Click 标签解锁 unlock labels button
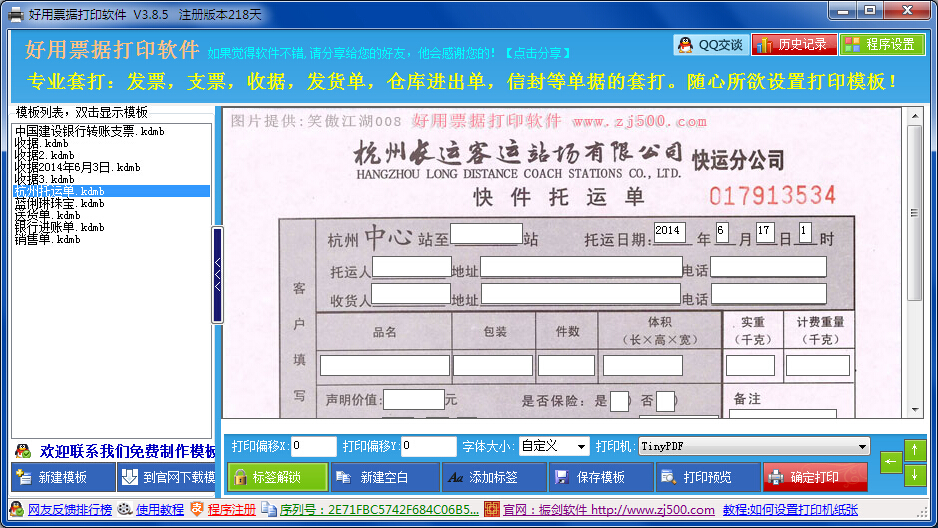Screen dimensions: 938x528 (x=278, y=477)
